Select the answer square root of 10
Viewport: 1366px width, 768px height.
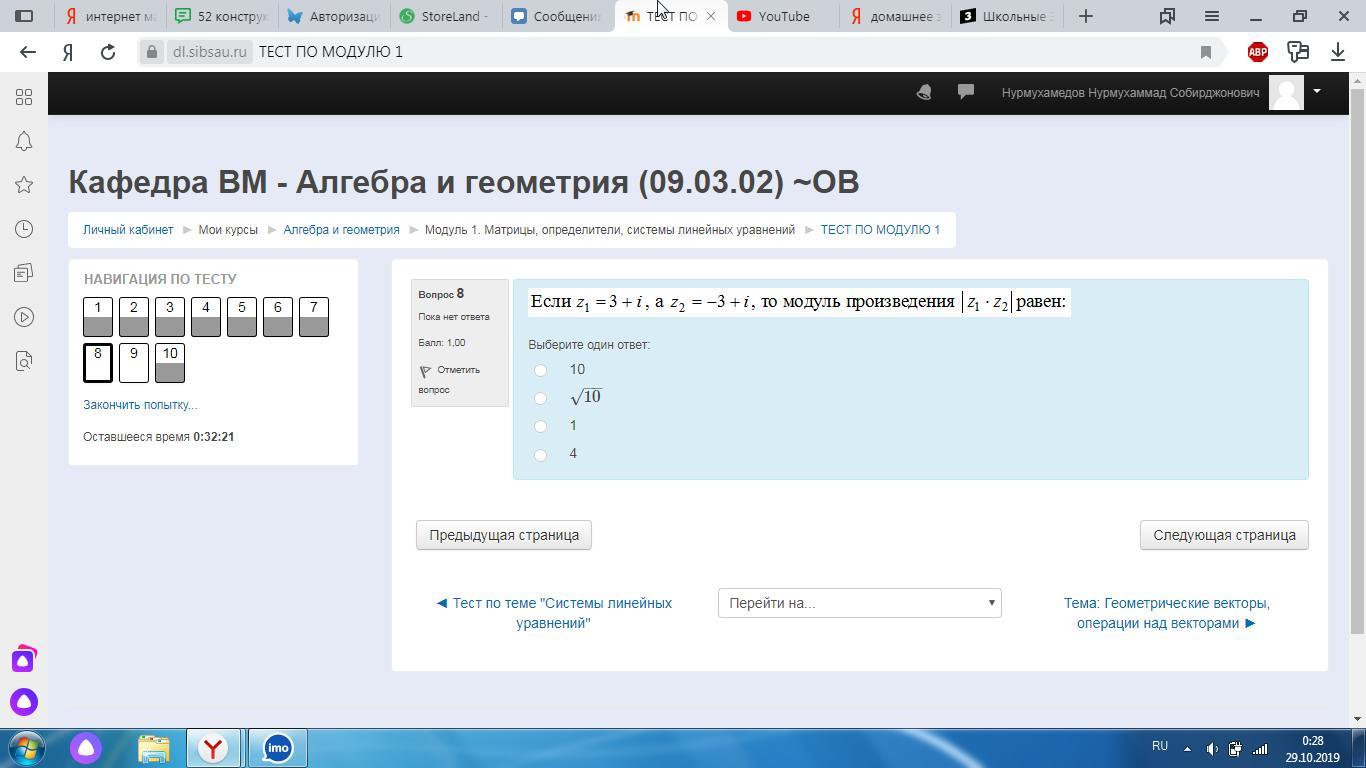pos(540,398)
